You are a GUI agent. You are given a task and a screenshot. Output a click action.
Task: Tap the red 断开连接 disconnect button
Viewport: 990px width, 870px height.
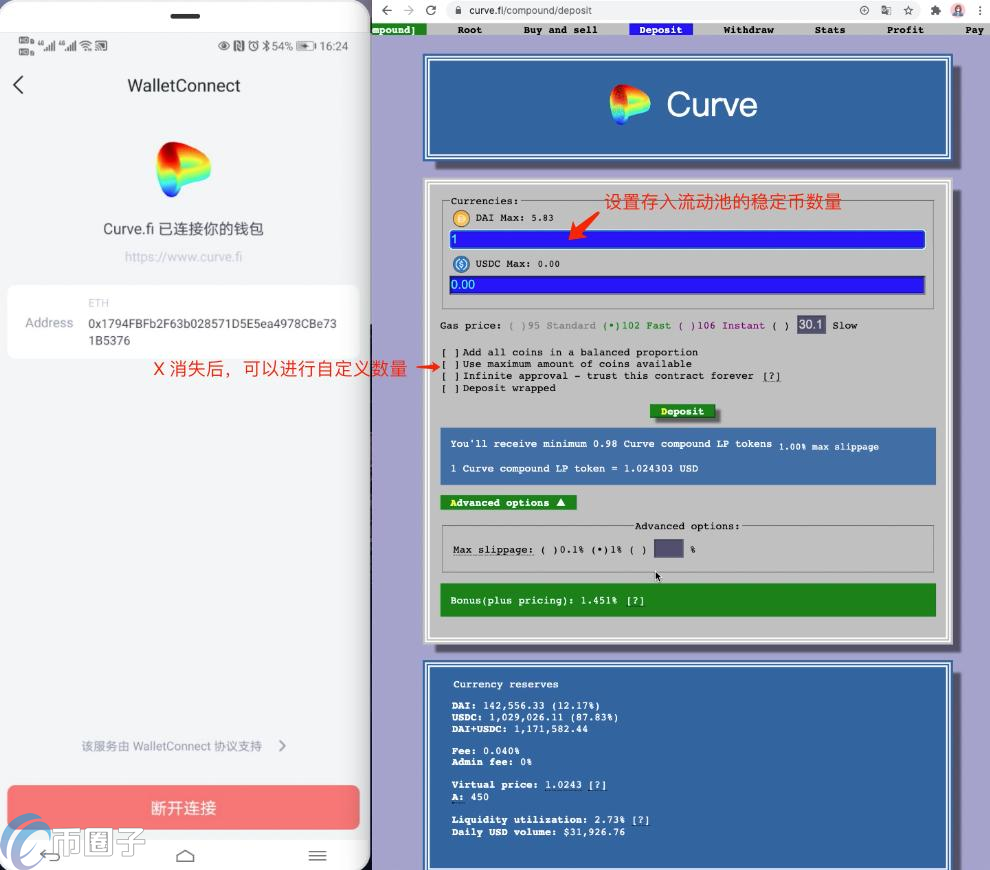183,807
